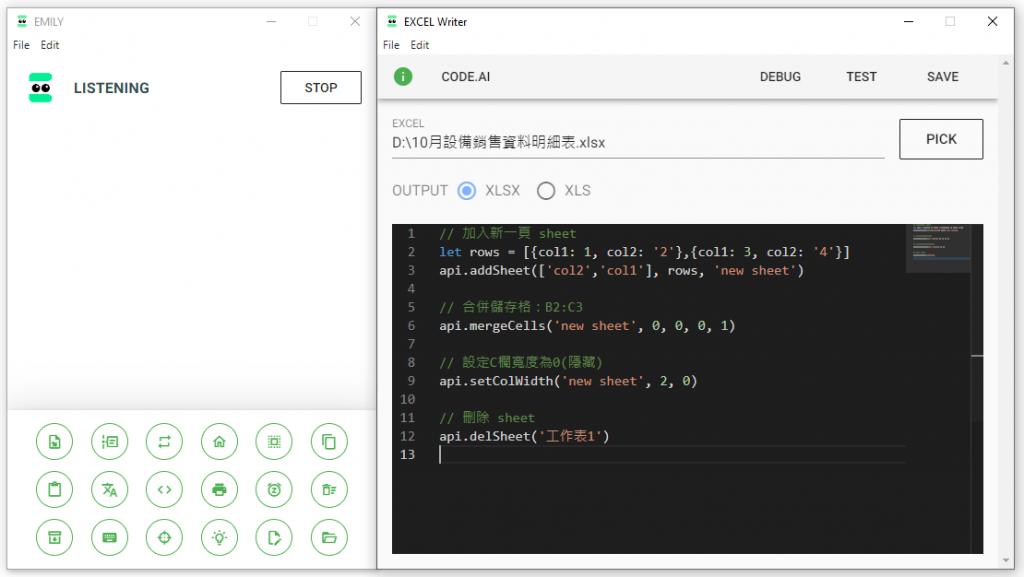This screenshot has width=1024, height=577.
Task: Click the TEST button
Action: point(861,76)
